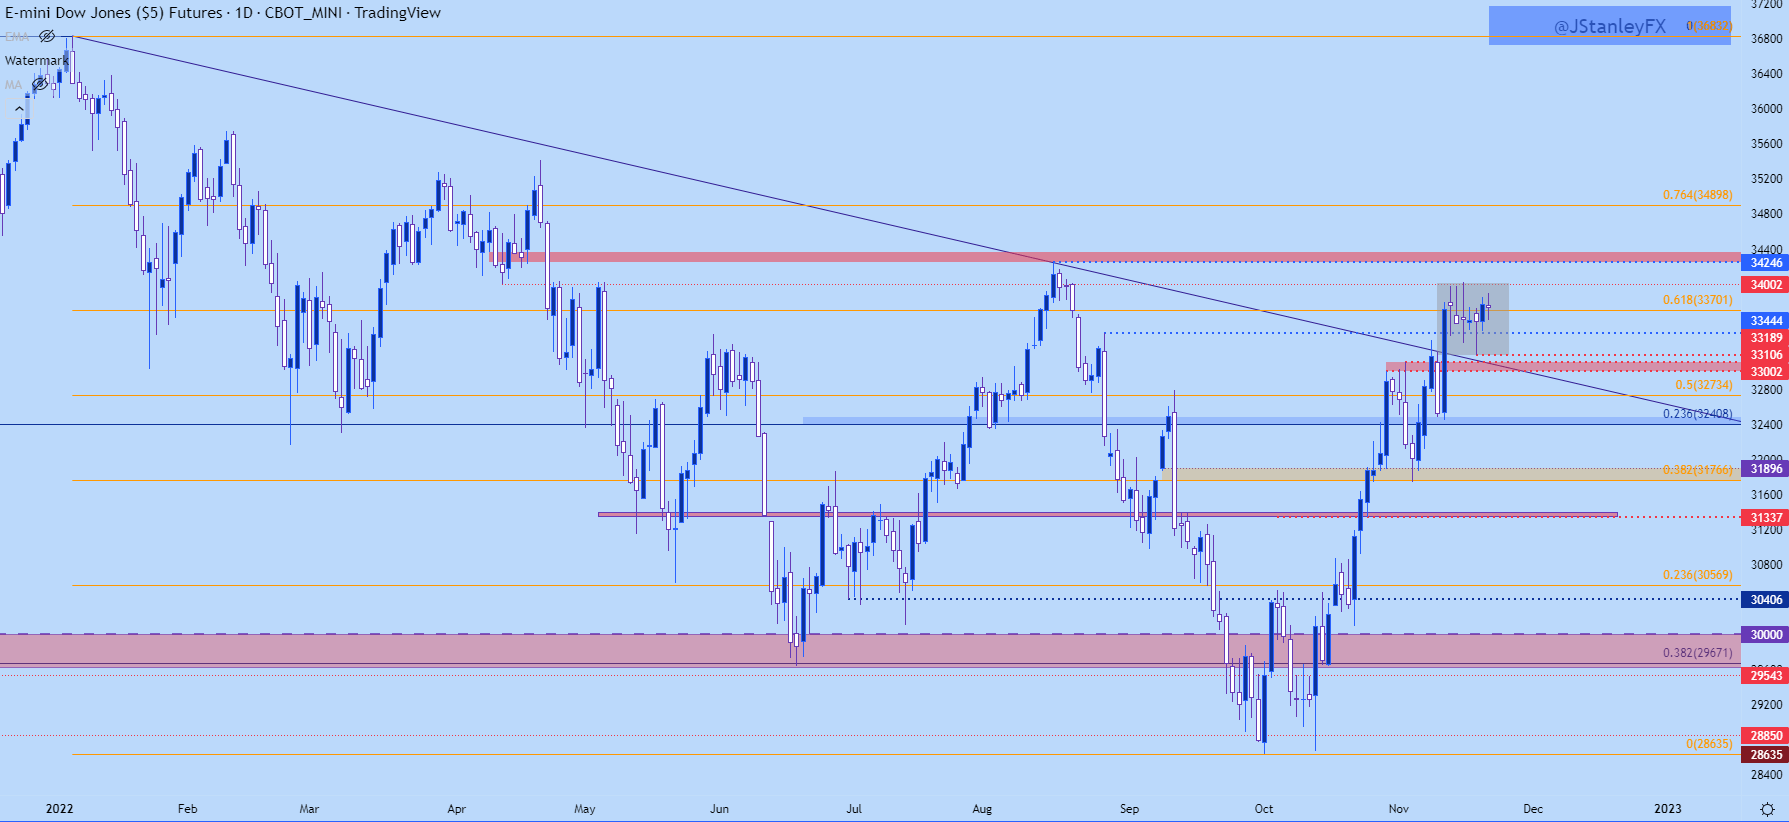This screenshot has height=822, width=1789.
Task: Click the Jun label on time axis
Action: 719,809
